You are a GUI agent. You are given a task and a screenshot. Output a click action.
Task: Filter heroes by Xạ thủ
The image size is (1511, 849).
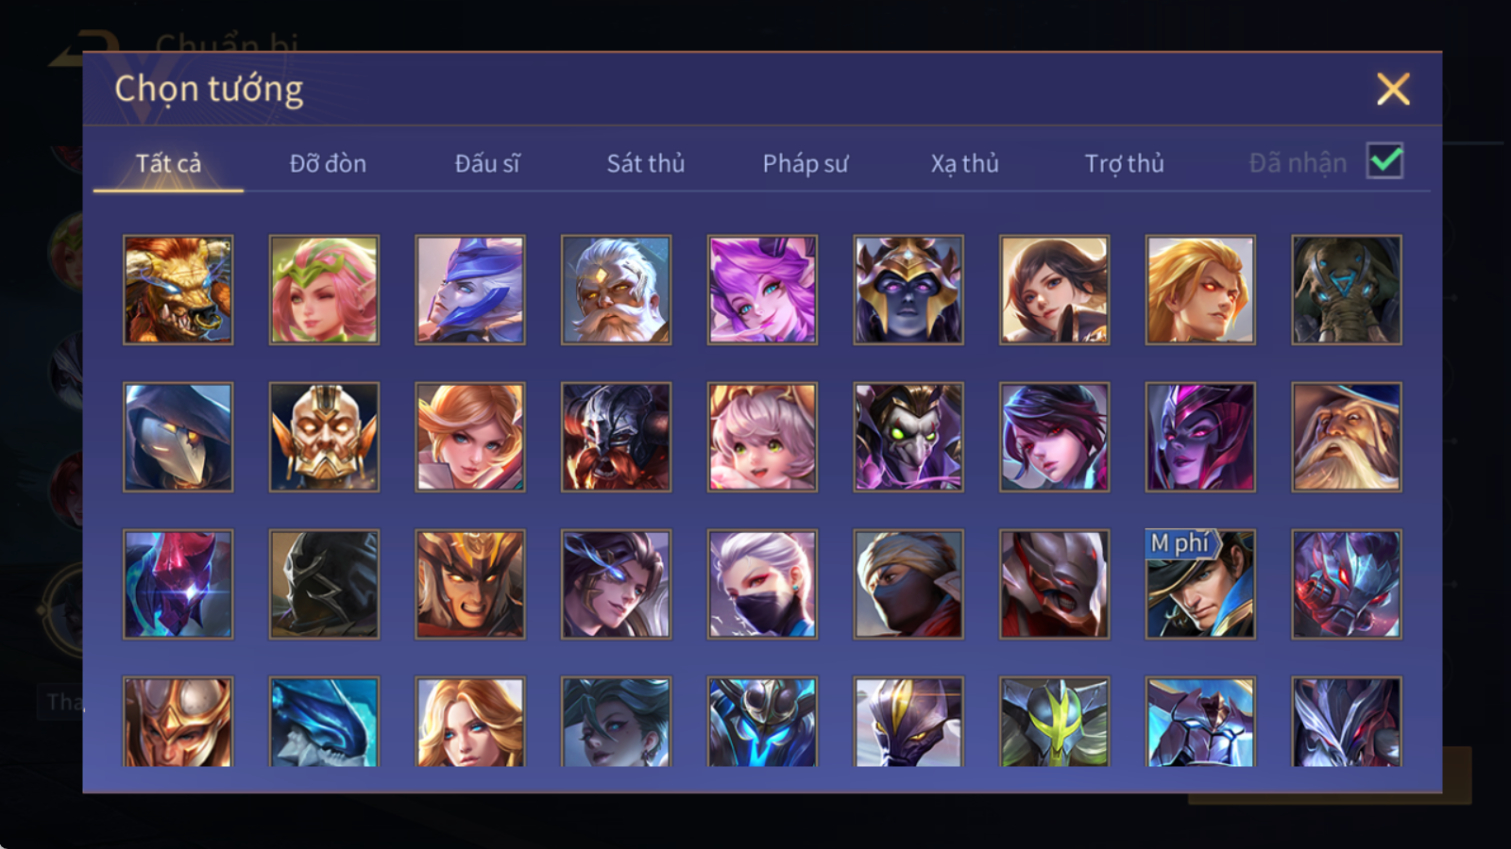tap(965, 163)
